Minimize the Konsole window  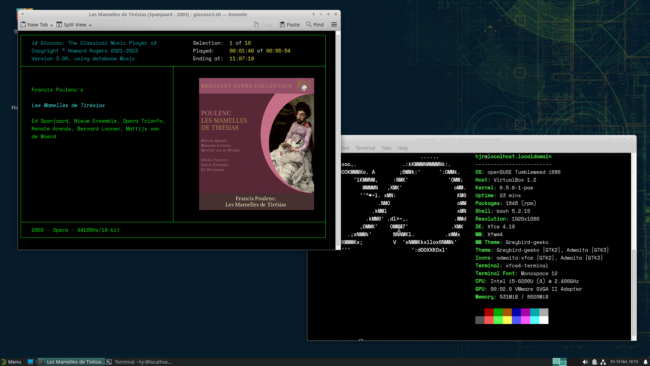[x=321, y=14]
